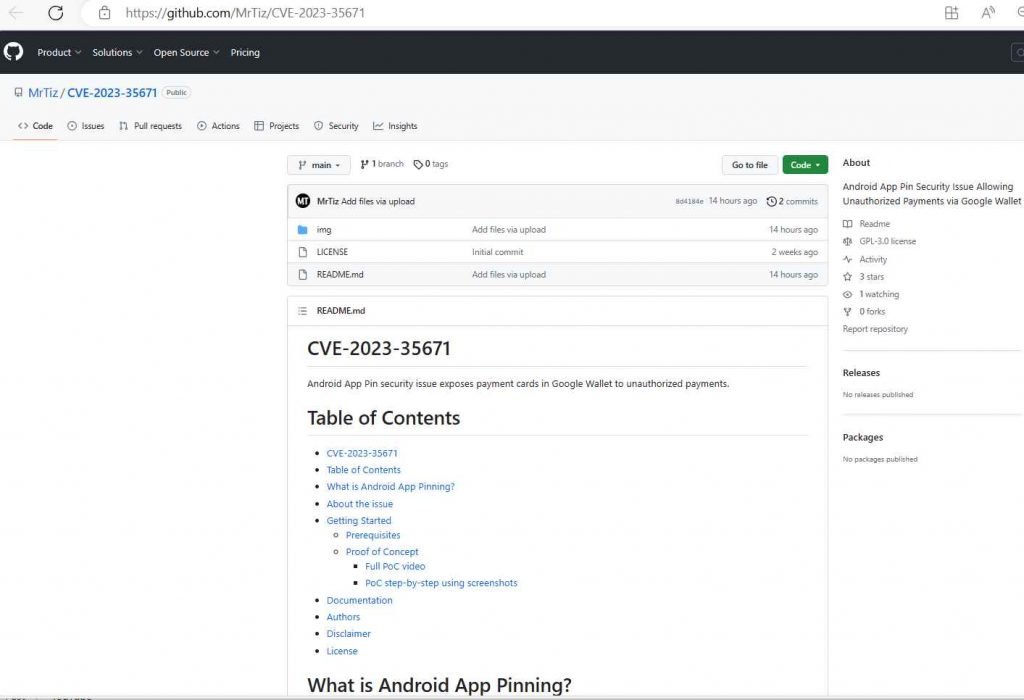Jump to Getting Started section
The image size is (1024, 700).
point(359,520)
